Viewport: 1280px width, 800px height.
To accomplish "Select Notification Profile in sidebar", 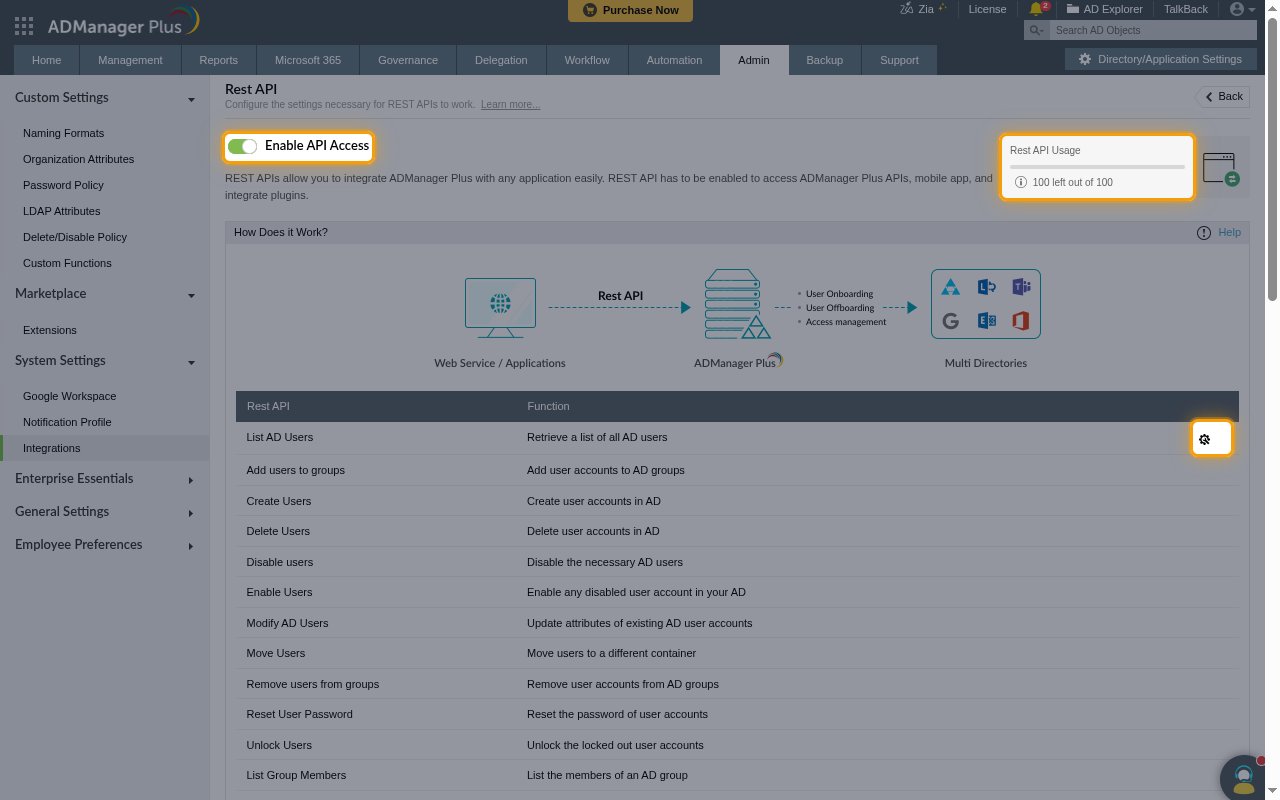I will click(x=67, y=422).
